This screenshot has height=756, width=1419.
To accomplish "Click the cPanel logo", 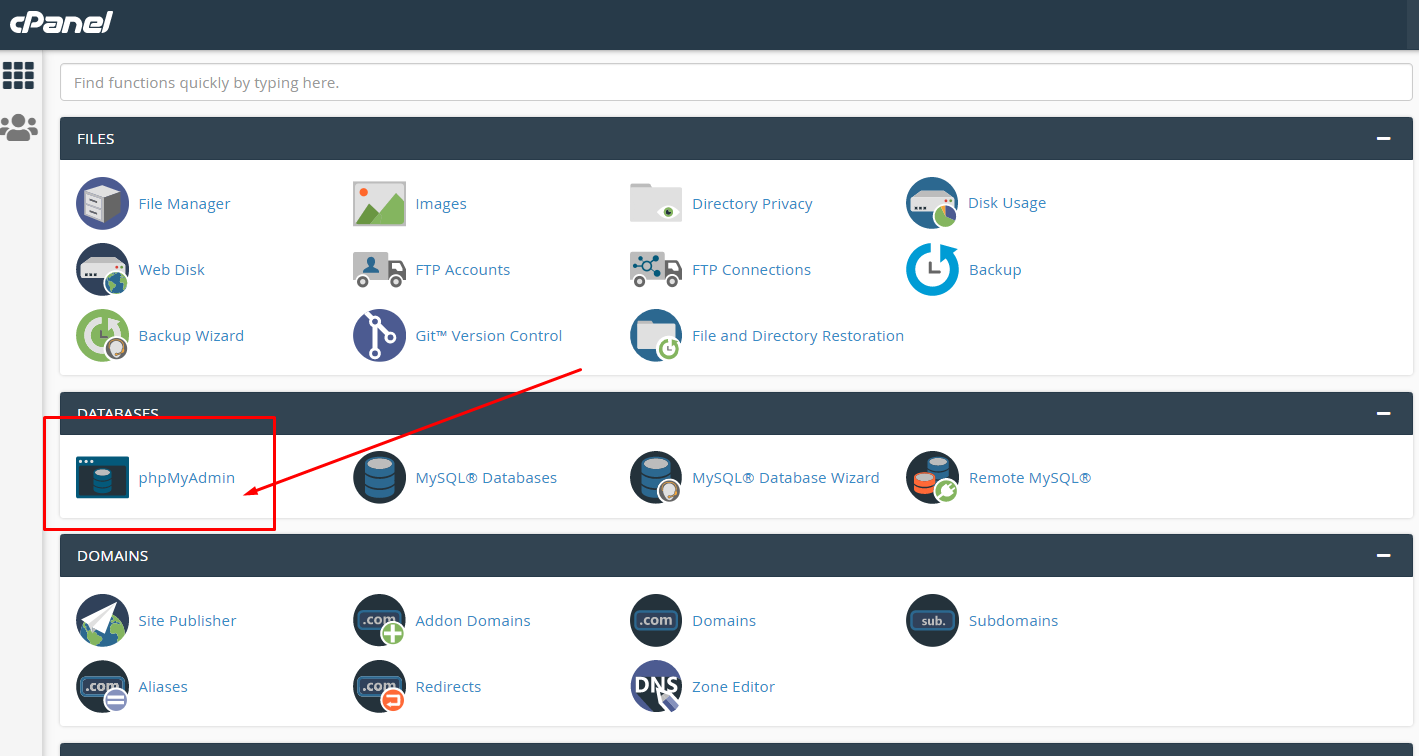I will coord(61,22).
